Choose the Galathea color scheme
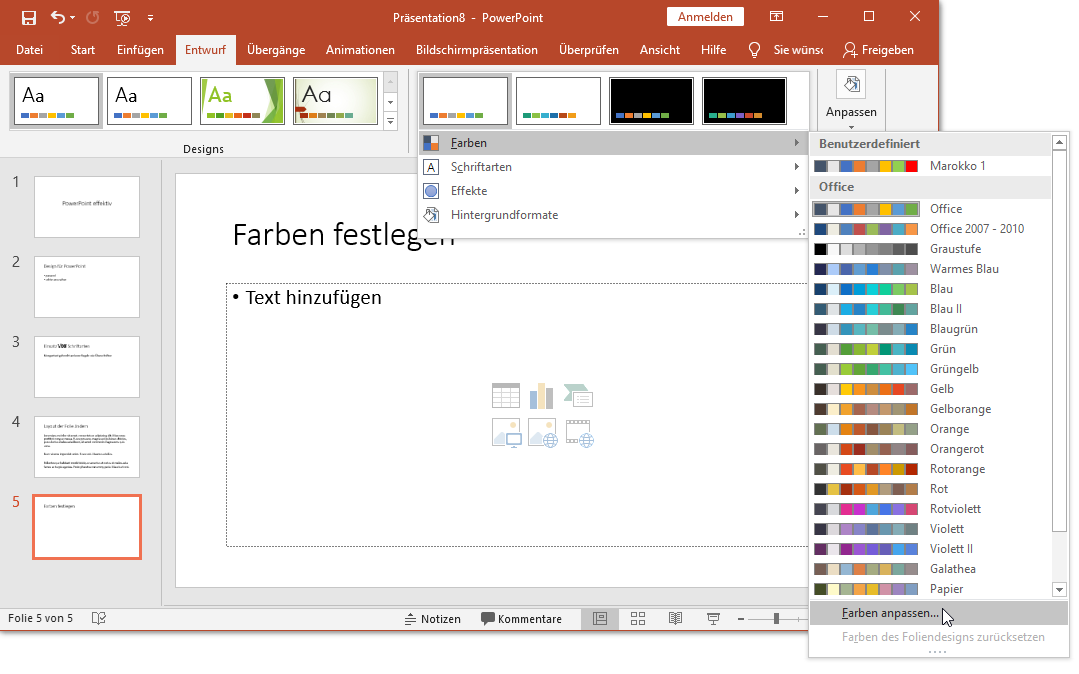 pyautogui.click(x=931, y=568)
